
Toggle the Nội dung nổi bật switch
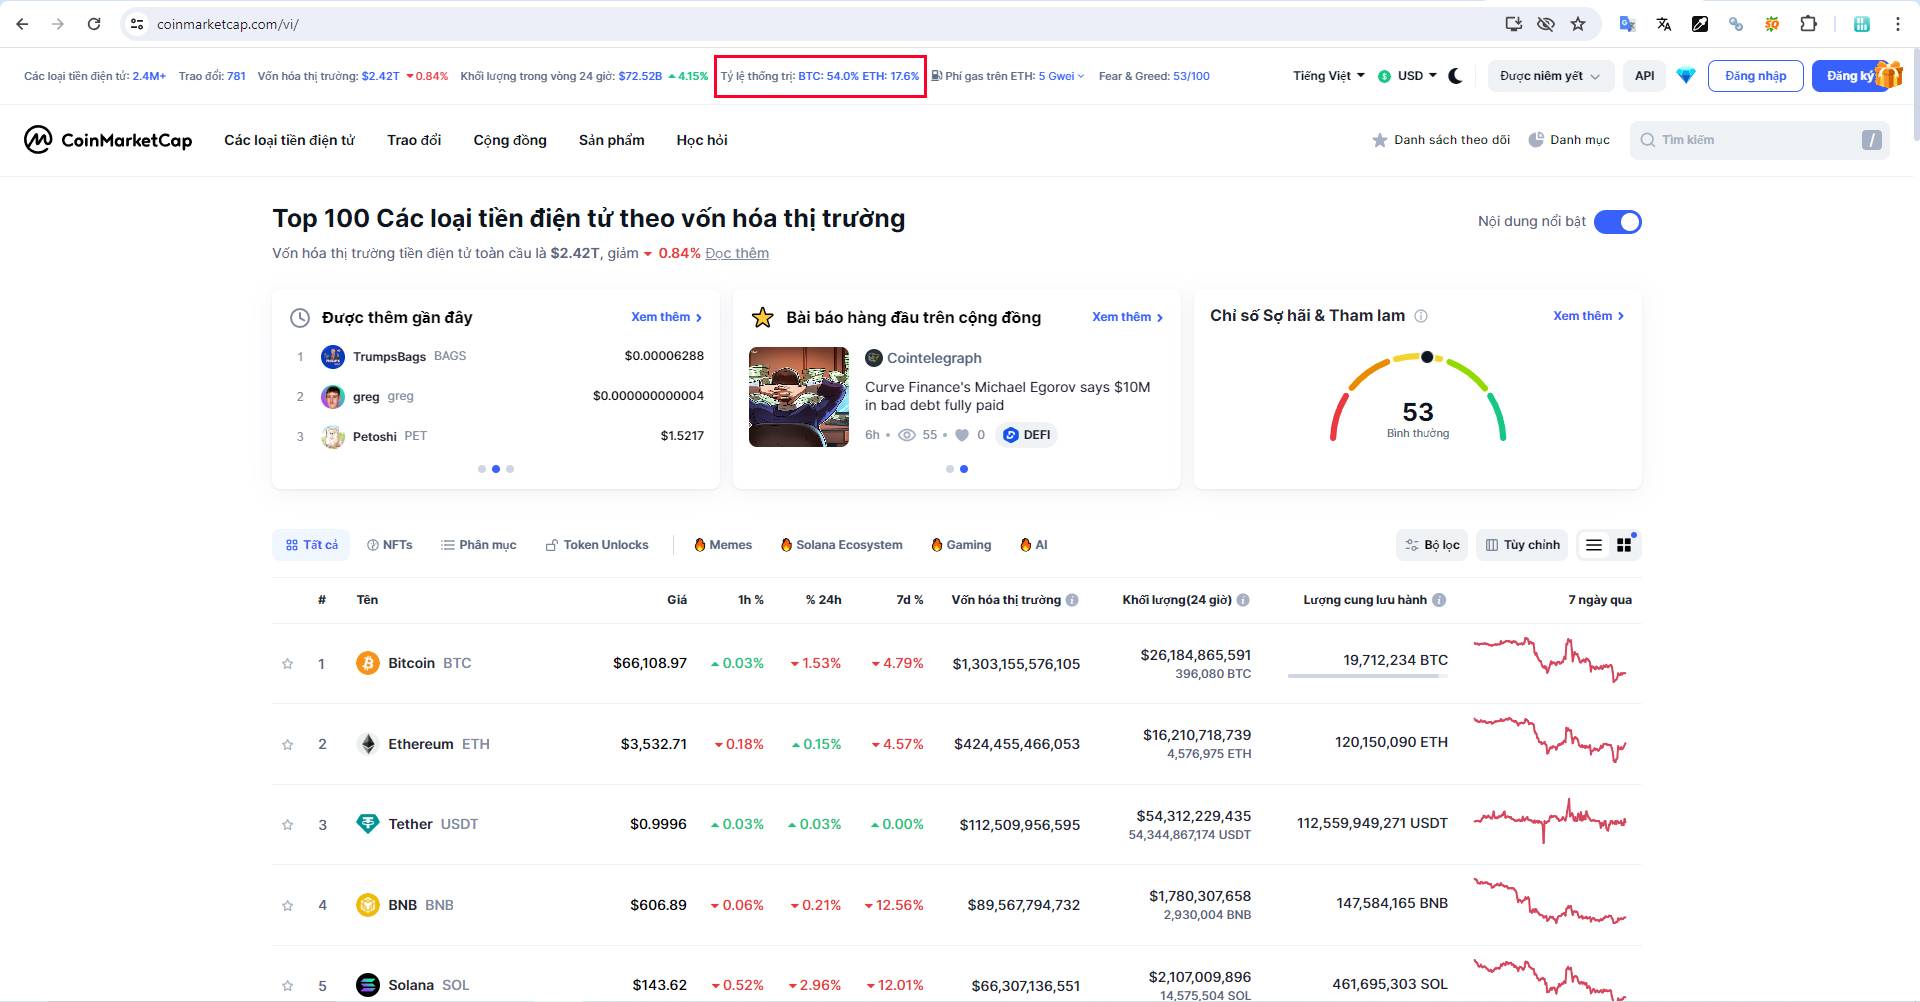click(x=1617, y=222)
